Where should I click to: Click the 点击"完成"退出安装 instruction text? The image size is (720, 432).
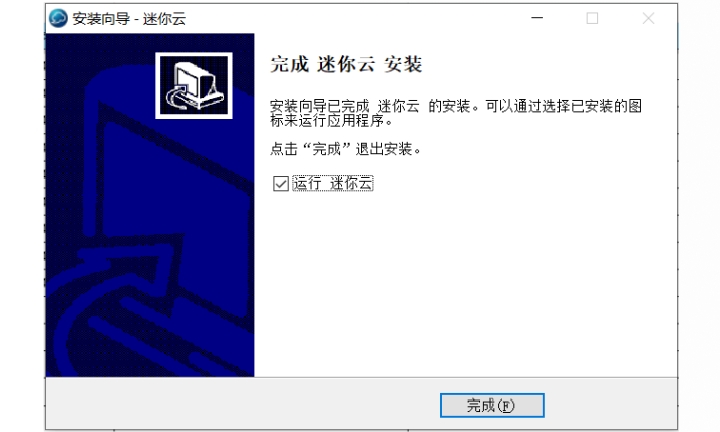(345, 149)
